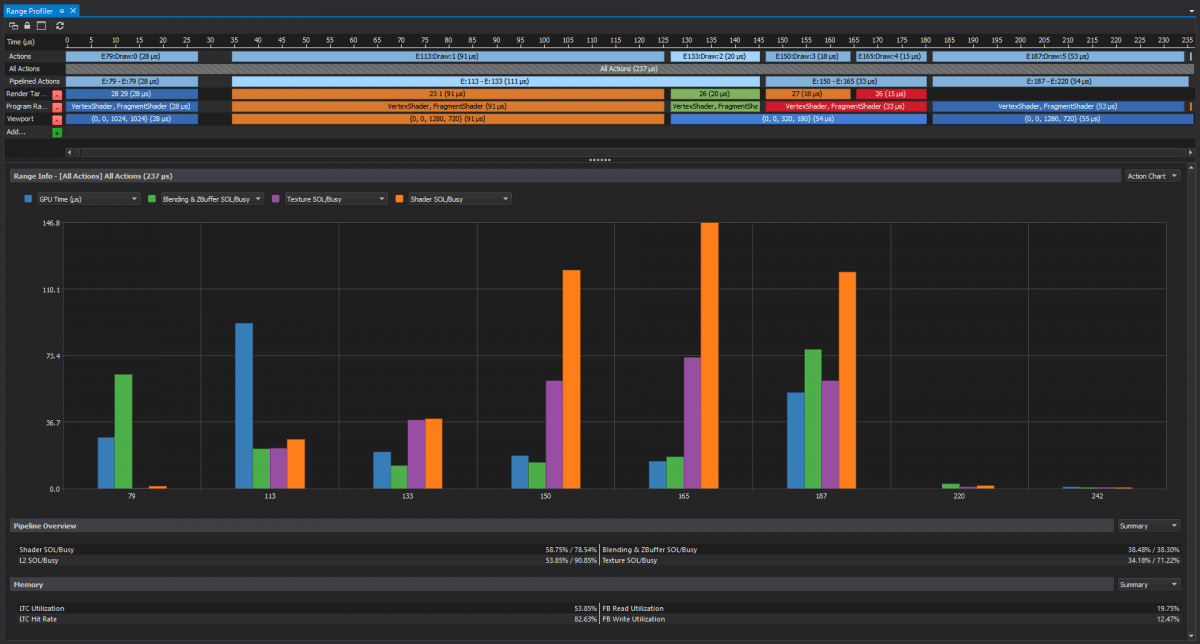This screenshot has width=1200, height=644.
Task: Add a new range with green plus
Action: (57, 131)
